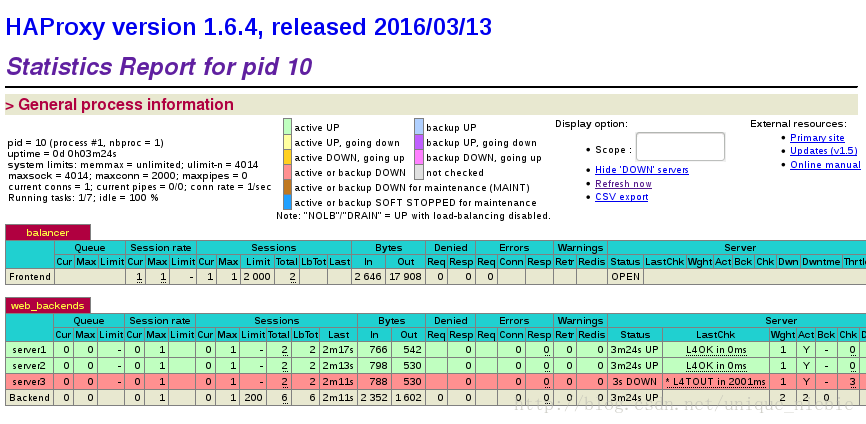Open the Updates (v1.5) link
This screenshot has width=866, height=424.
[x=824, y=151]
